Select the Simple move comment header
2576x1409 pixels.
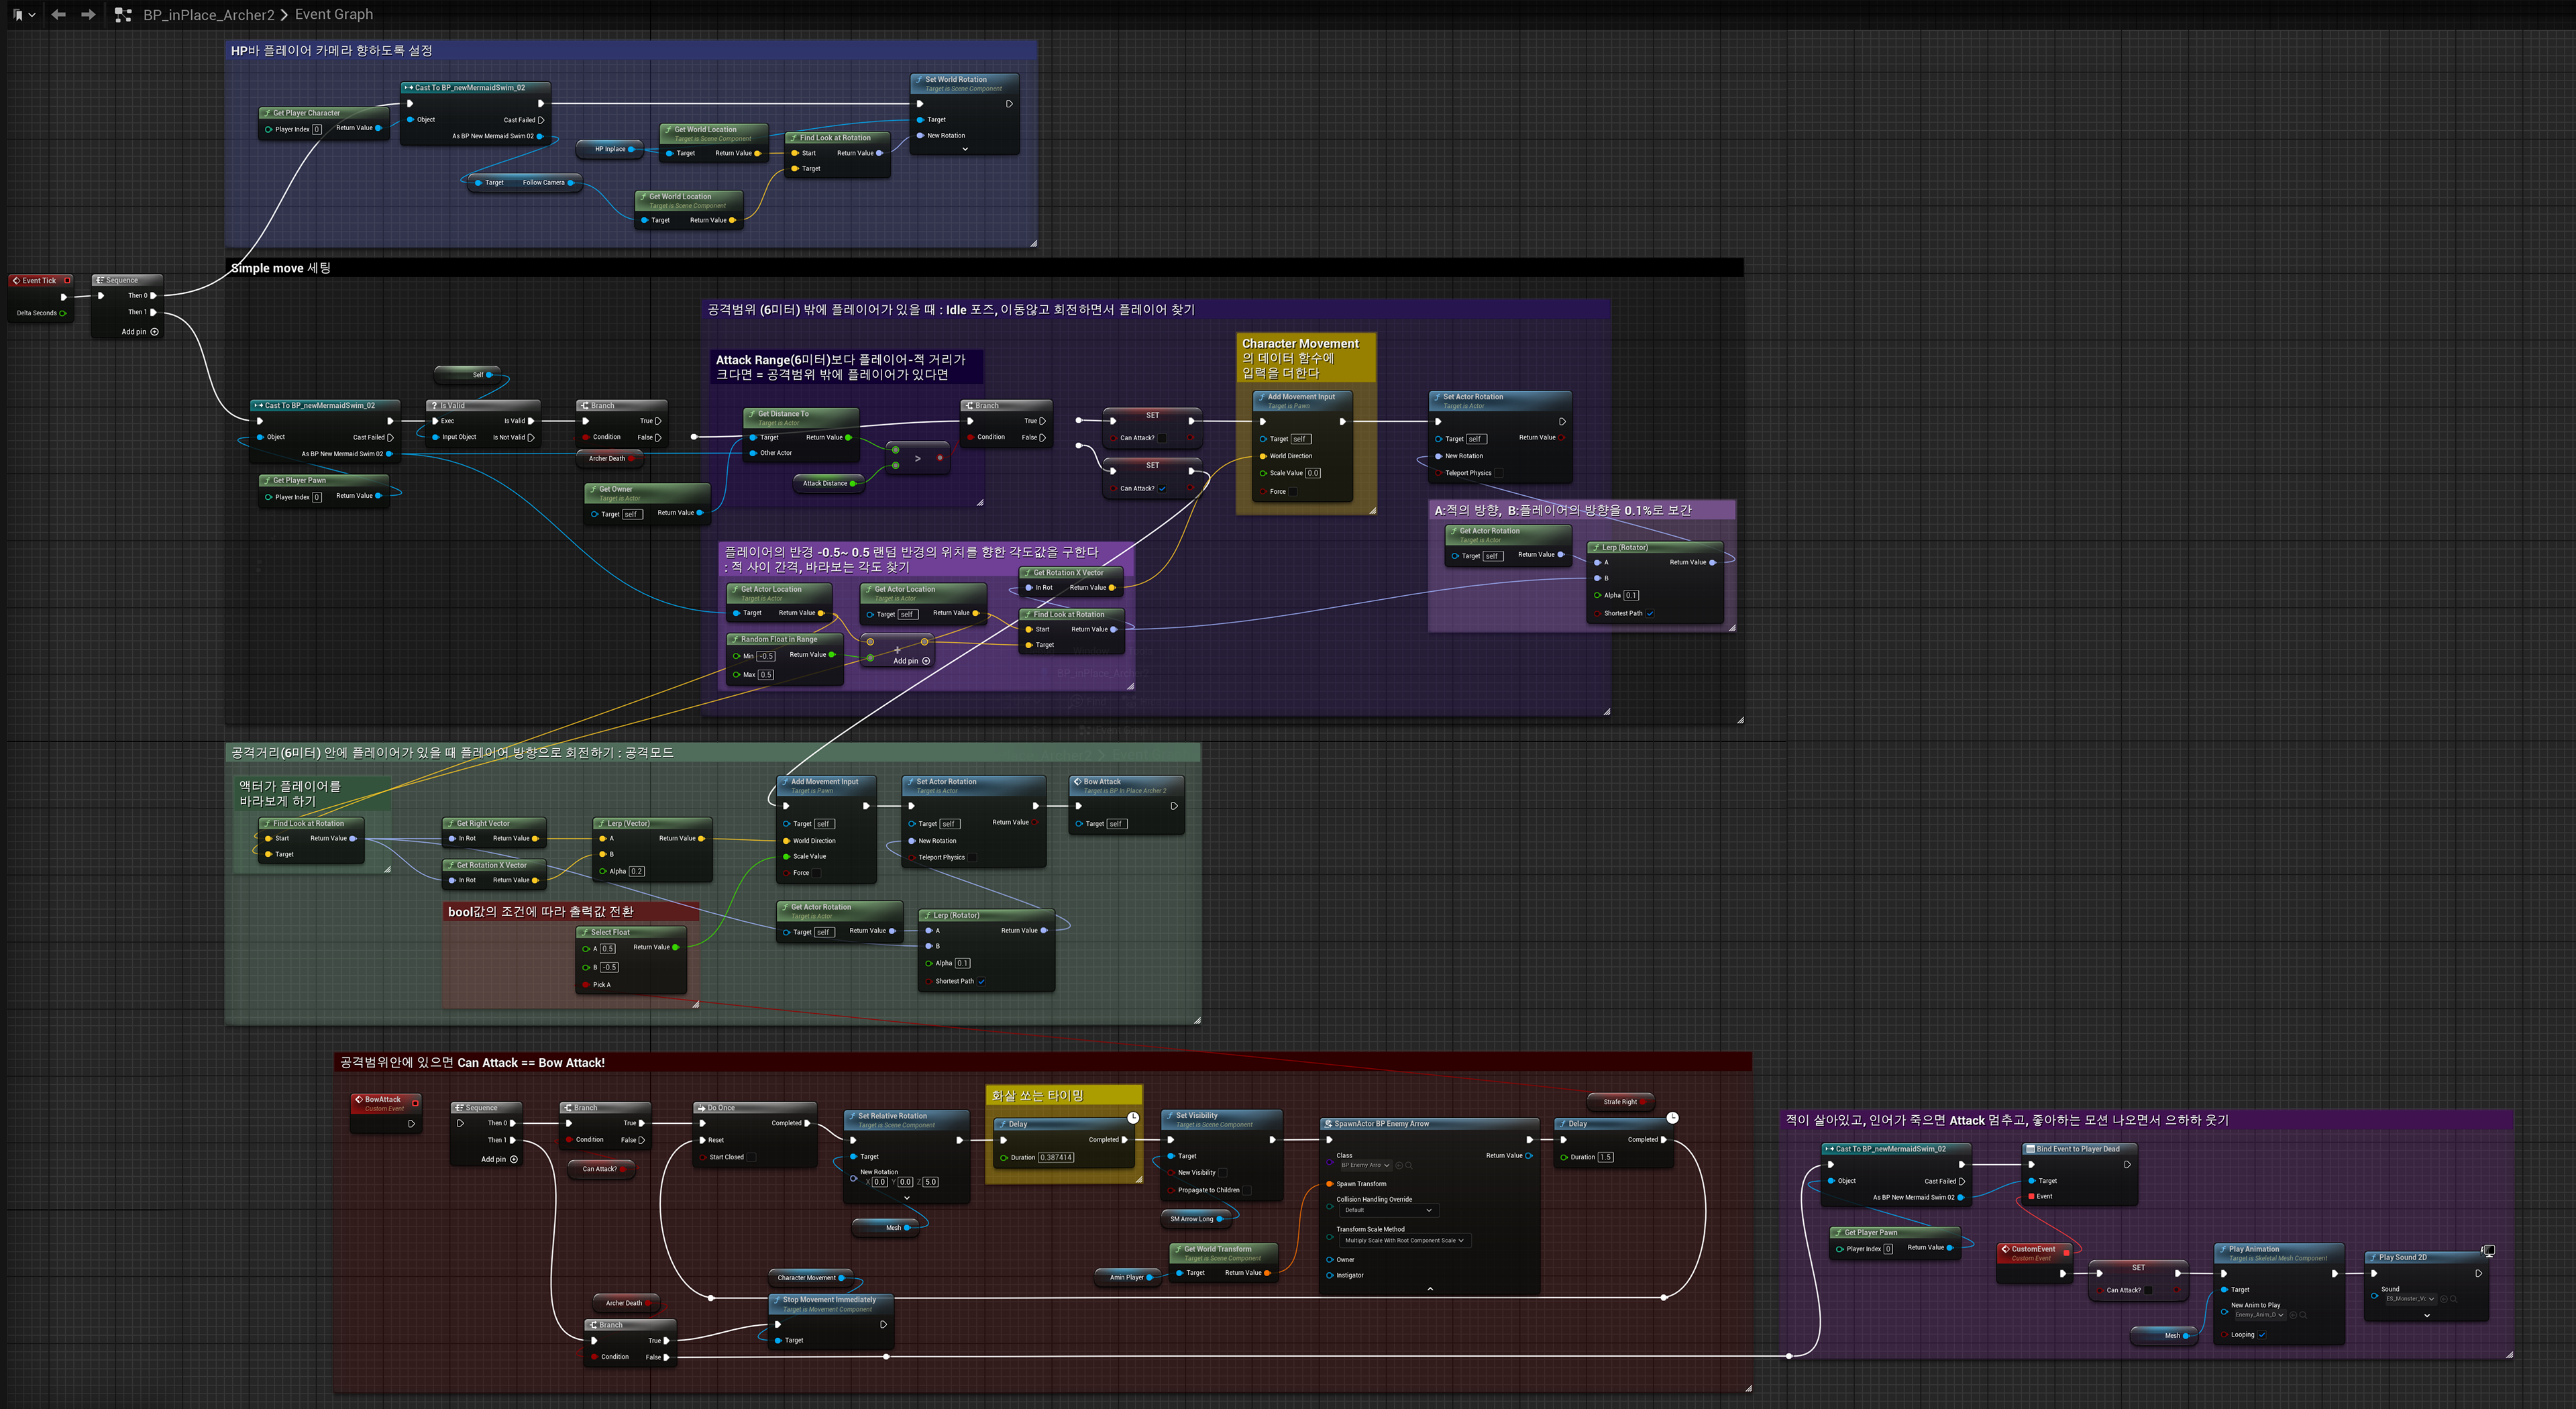tap(984, 268)
